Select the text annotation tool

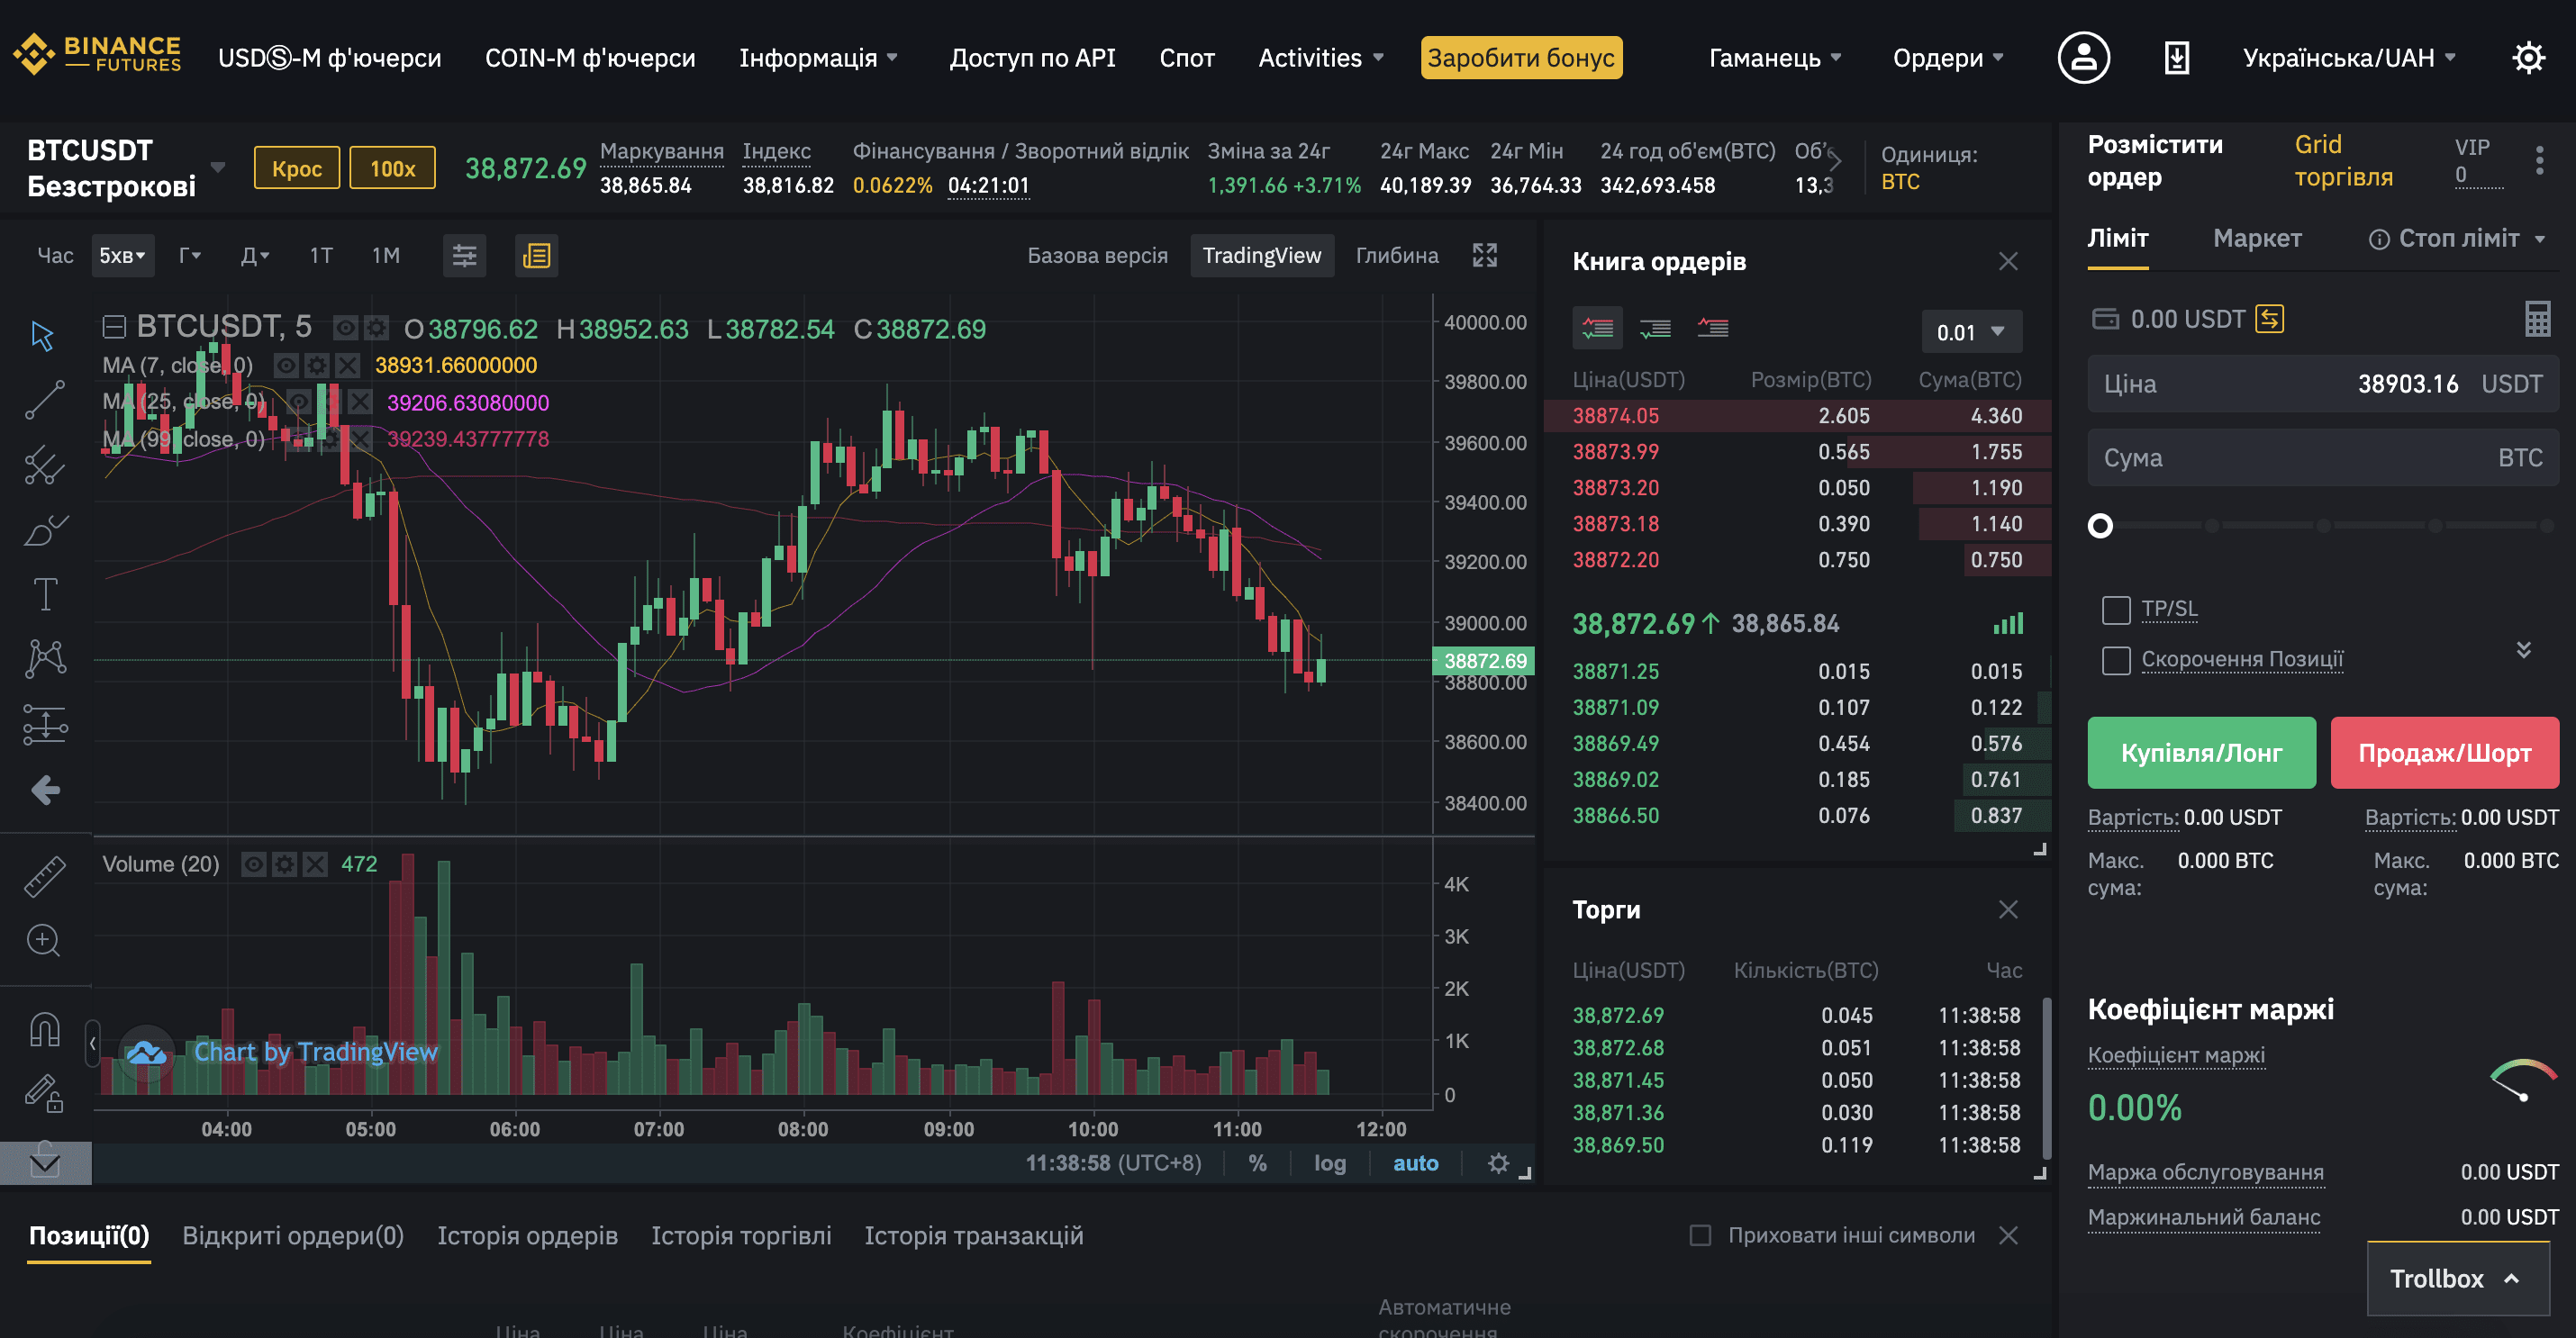coord(45,594)
